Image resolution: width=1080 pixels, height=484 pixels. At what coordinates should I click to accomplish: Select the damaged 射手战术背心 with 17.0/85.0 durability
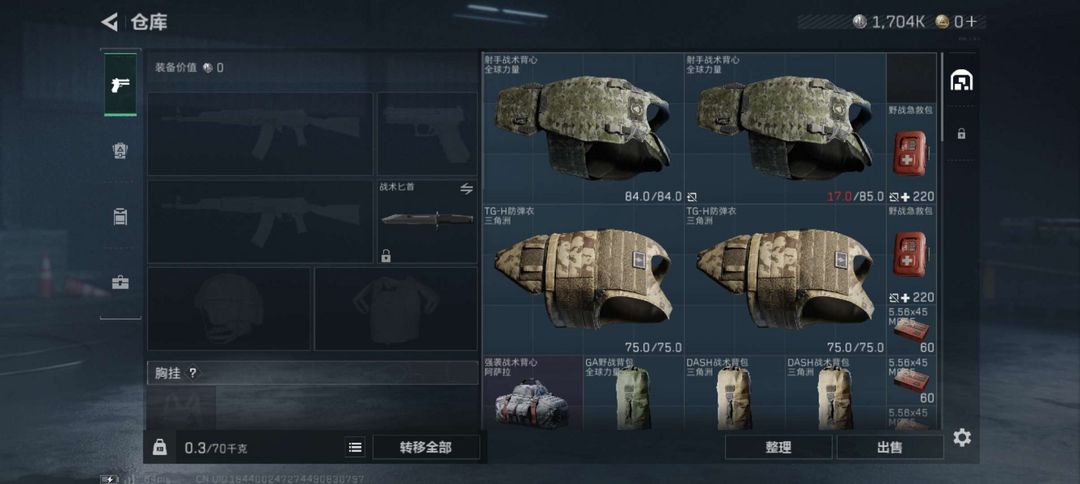[x=785, y=128]
